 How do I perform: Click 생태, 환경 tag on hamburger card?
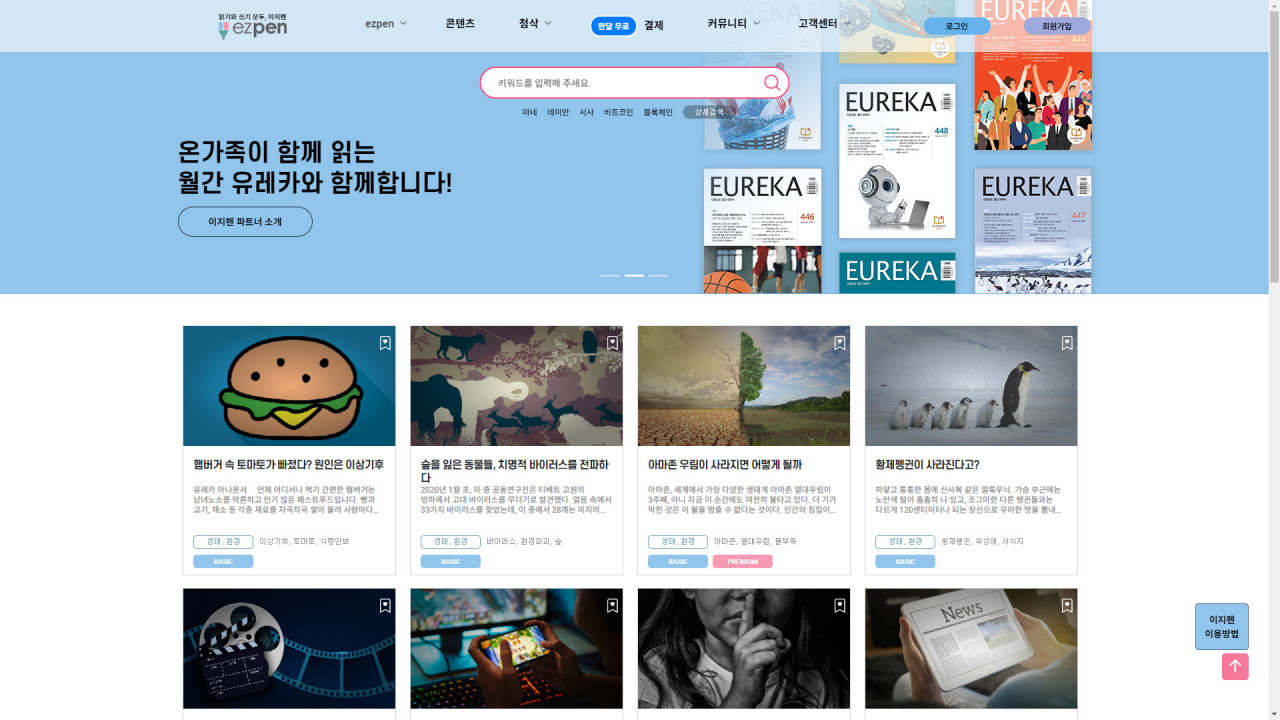[223, 542]
